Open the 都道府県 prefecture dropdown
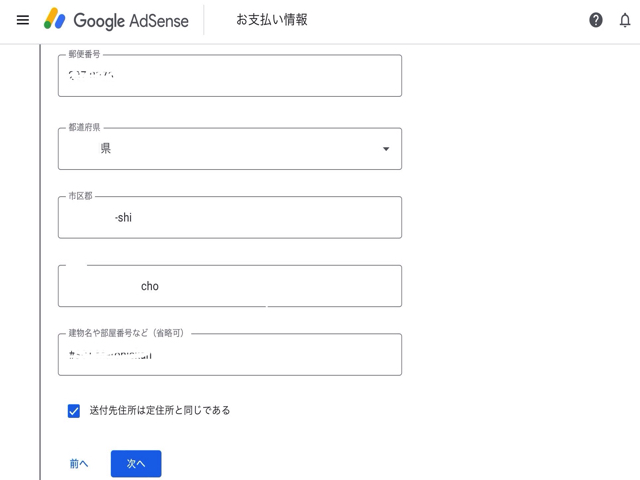 [x=230, y=149]
